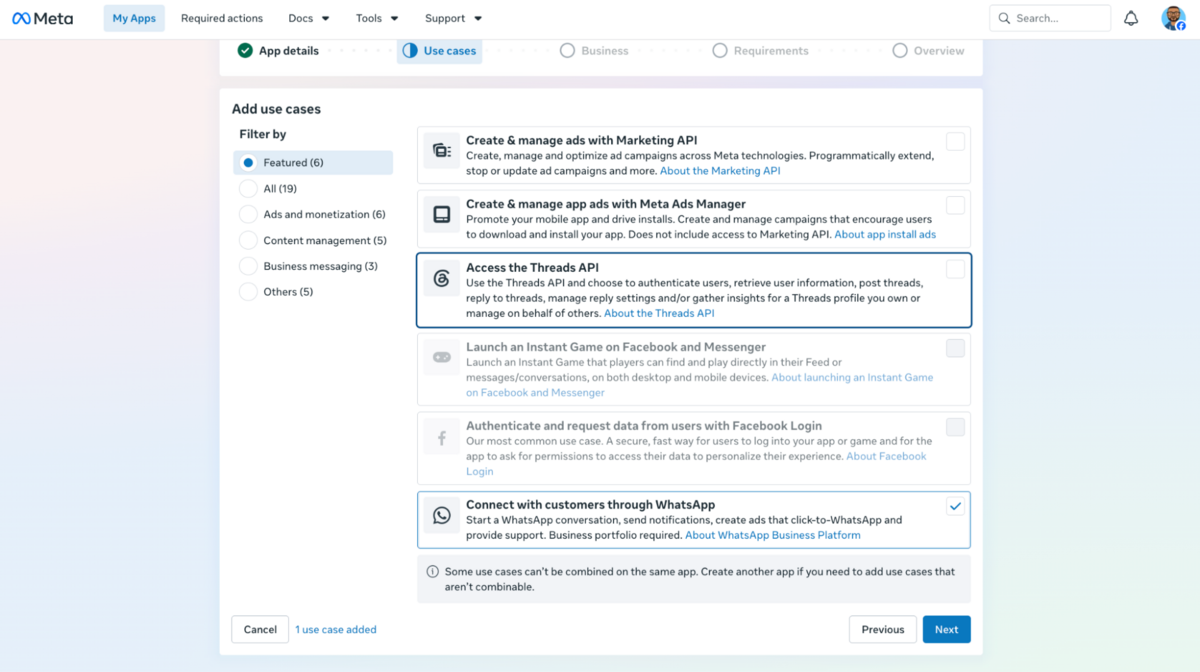The height and width of the screenshot is (672, 1200).
Task: Click the Meta Ads Manager tablet icon
Action: (441, 215)
